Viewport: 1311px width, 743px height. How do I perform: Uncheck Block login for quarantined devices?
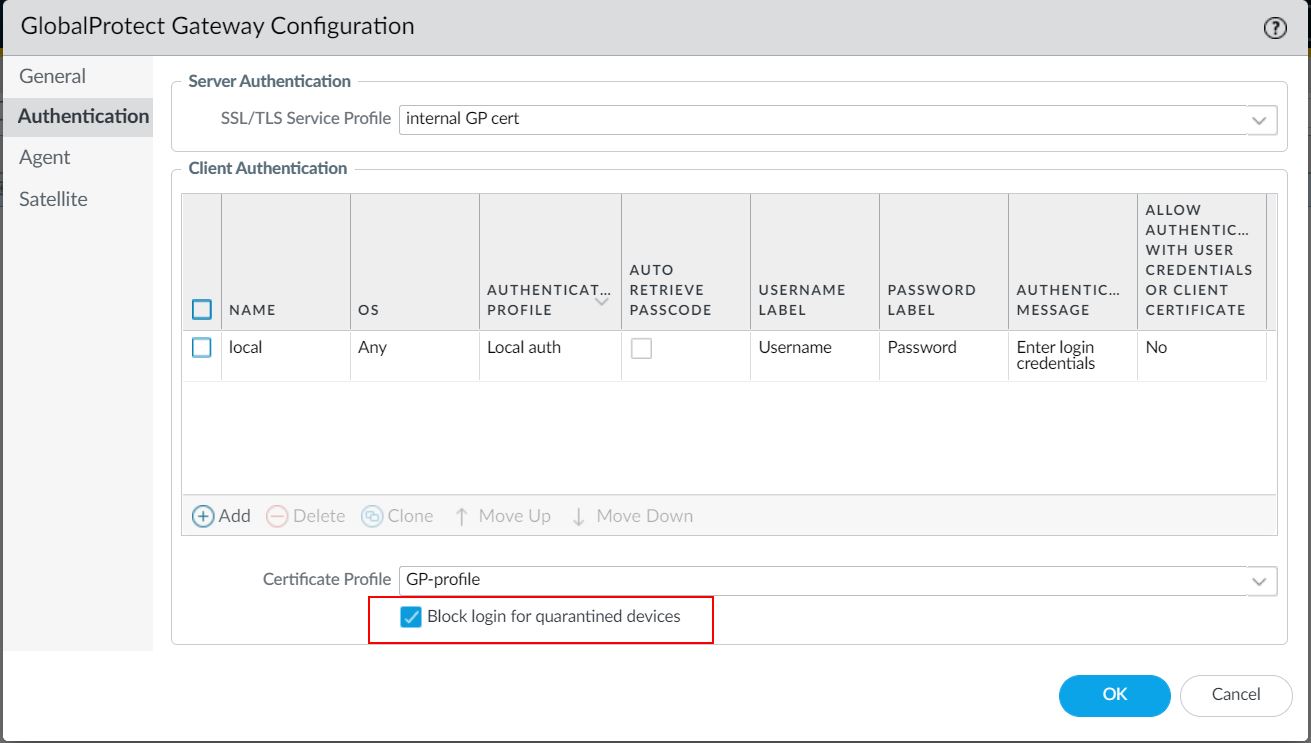411,617
